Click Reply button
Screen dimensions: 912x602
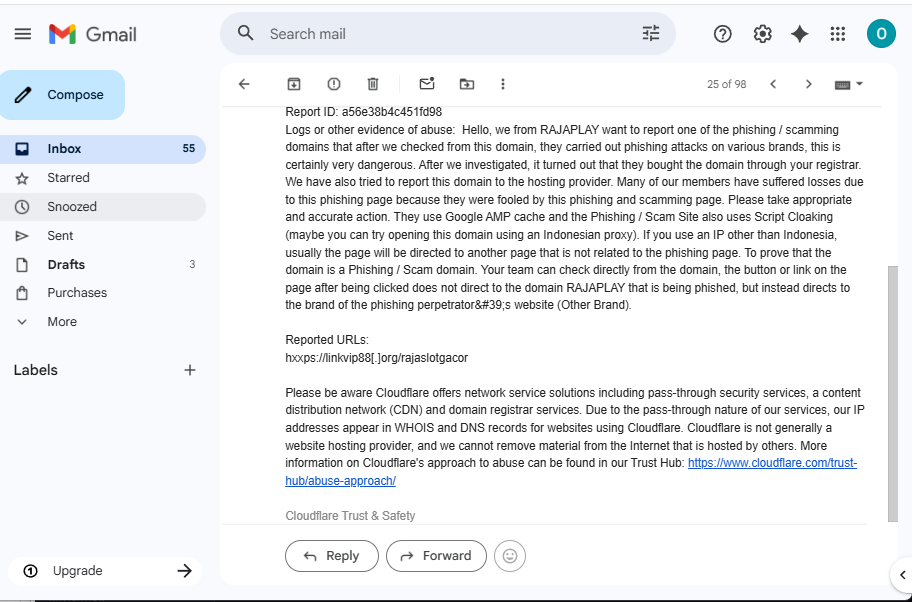(x=332, y=556)
